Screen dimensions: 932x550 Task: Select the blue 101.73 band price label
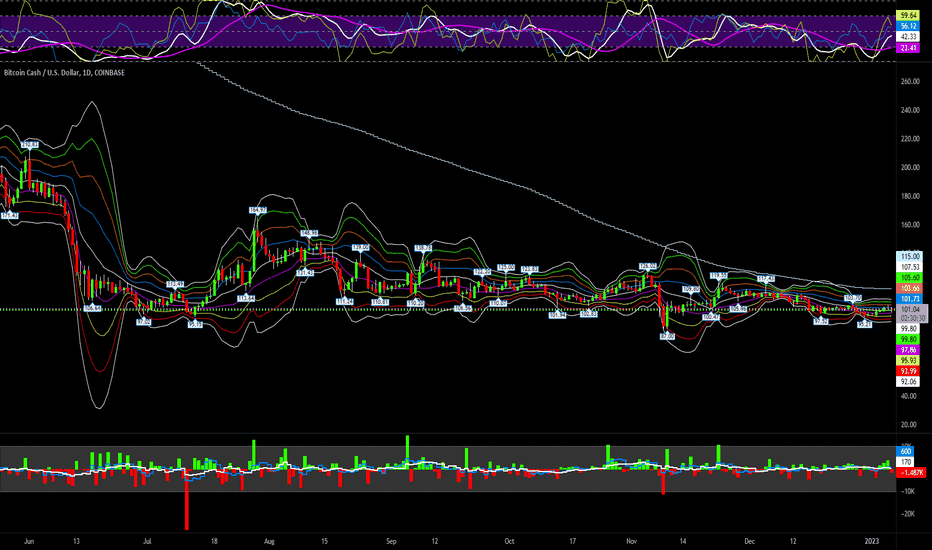pyautogui.click(x=909, y=299)
